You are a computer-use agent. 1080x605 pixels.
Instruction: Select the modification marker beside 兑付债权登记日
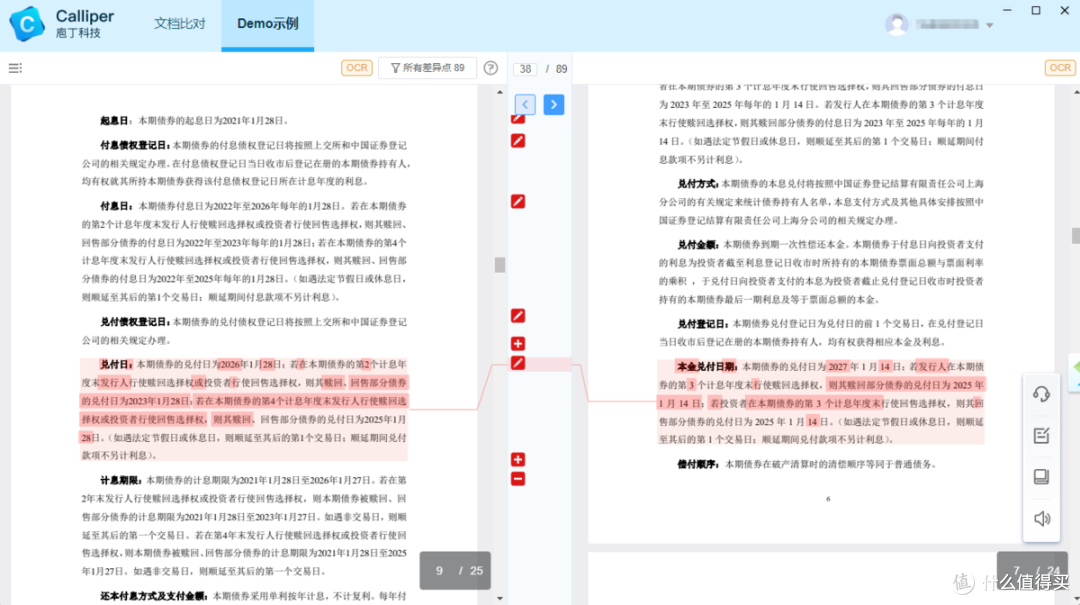pos(518,316)
